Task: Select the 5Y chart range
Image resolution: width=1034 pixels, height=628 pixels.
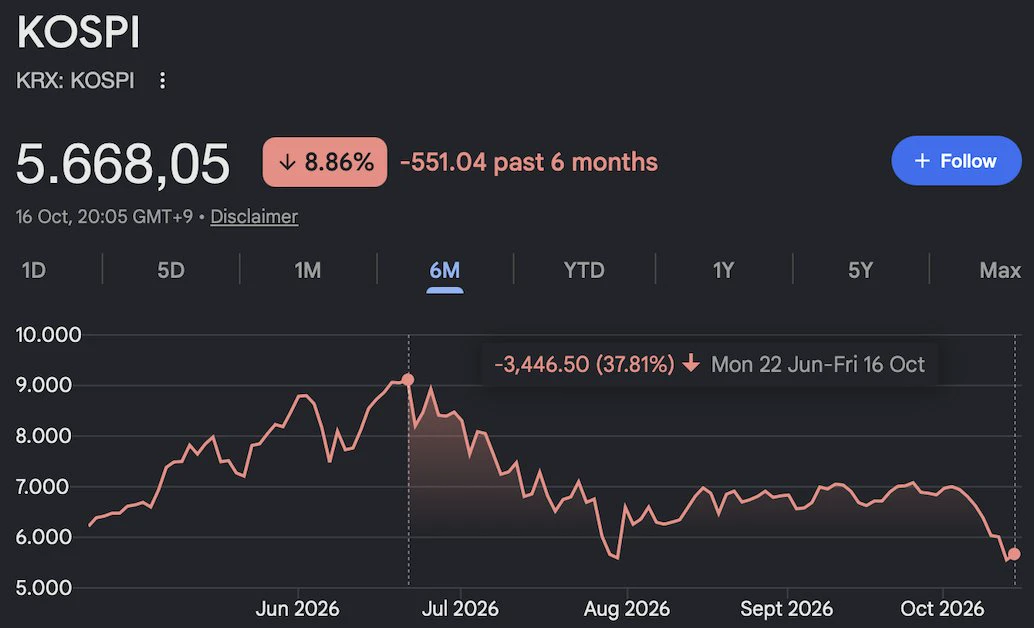Action: 861,270
